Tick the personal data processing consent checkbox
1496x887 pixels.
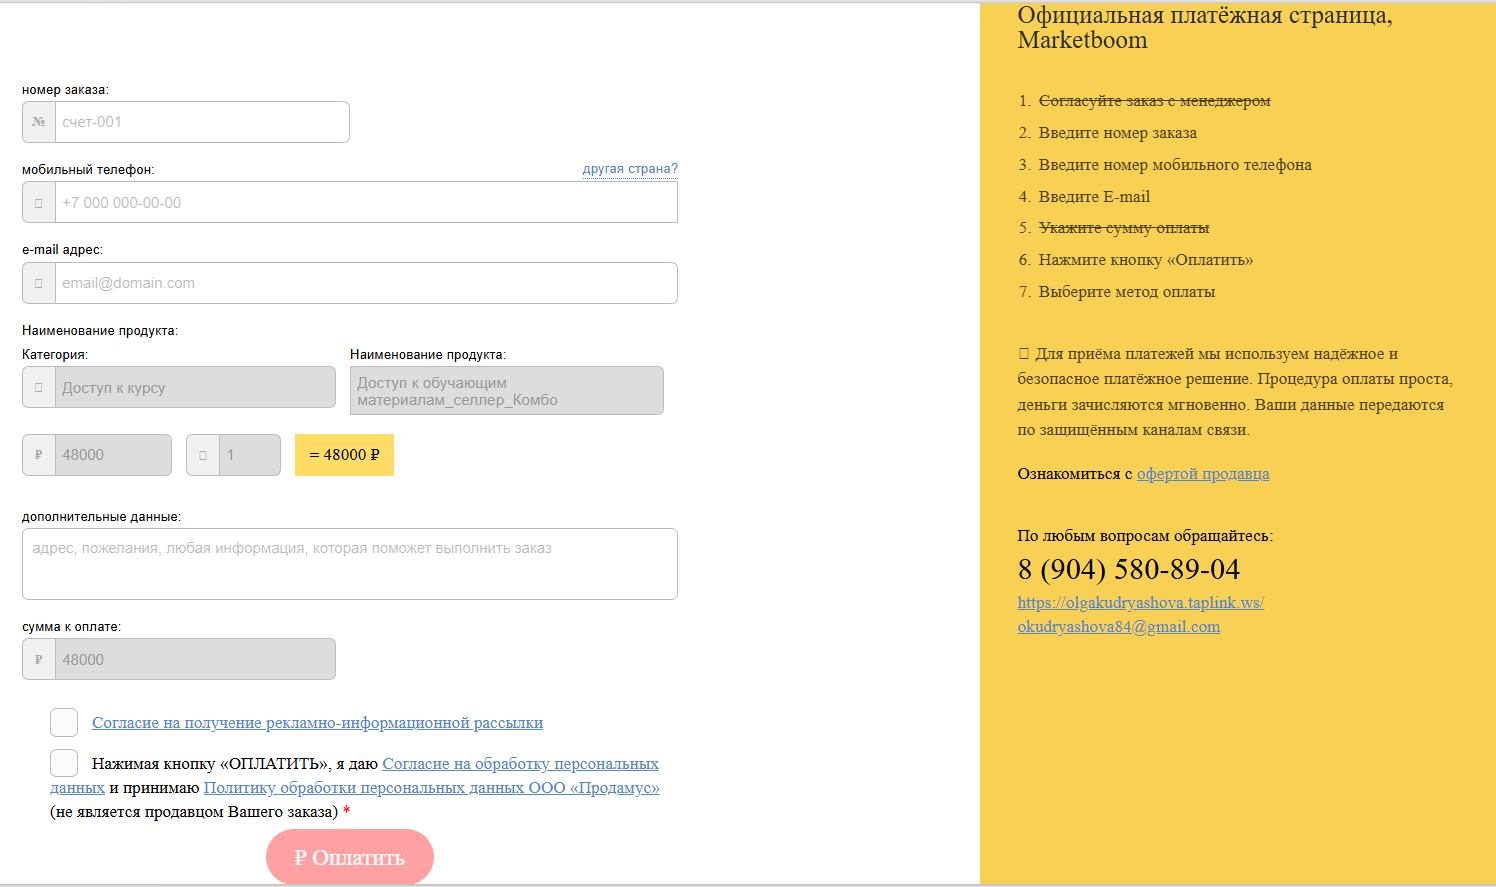(x=64, y=763)
